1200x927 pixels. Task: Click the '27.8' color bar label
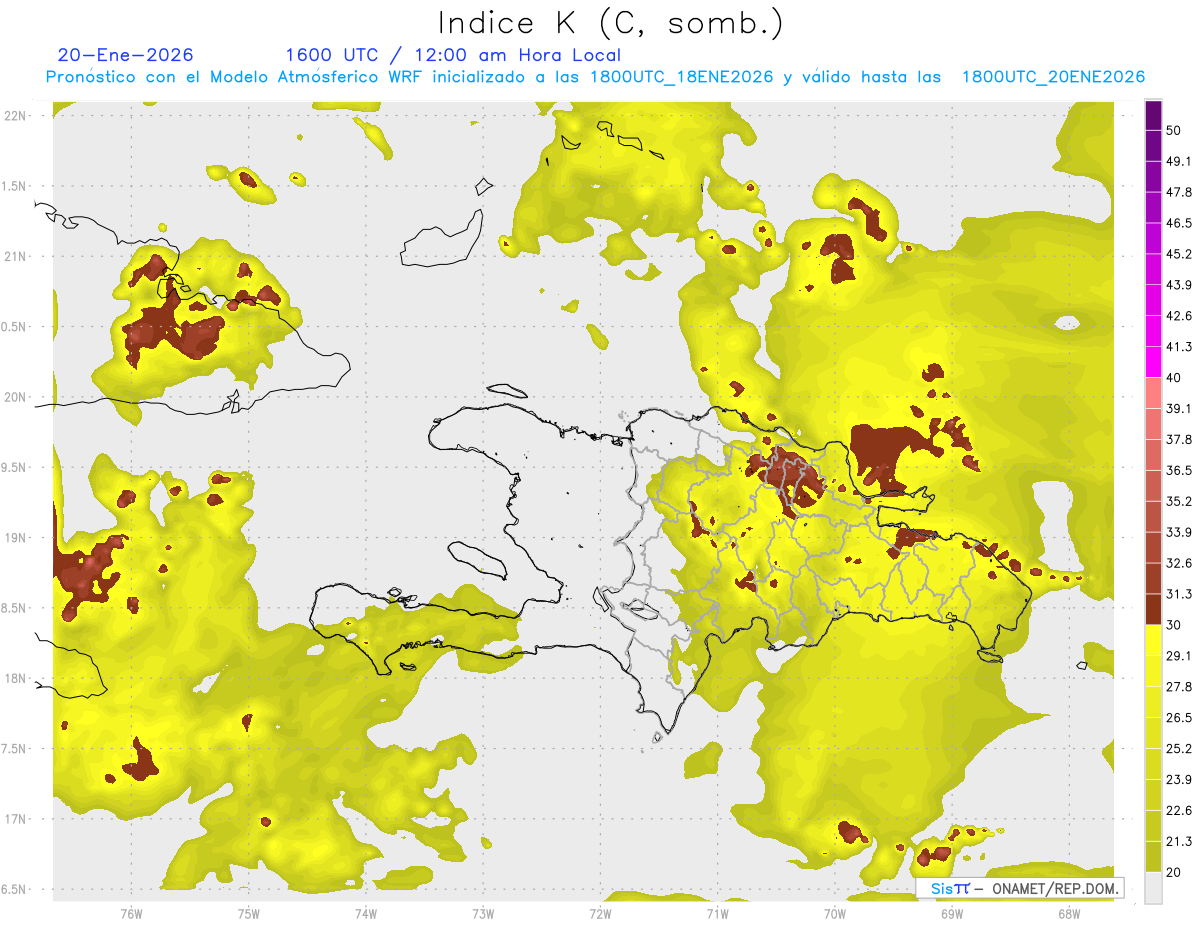[1179, 687]
